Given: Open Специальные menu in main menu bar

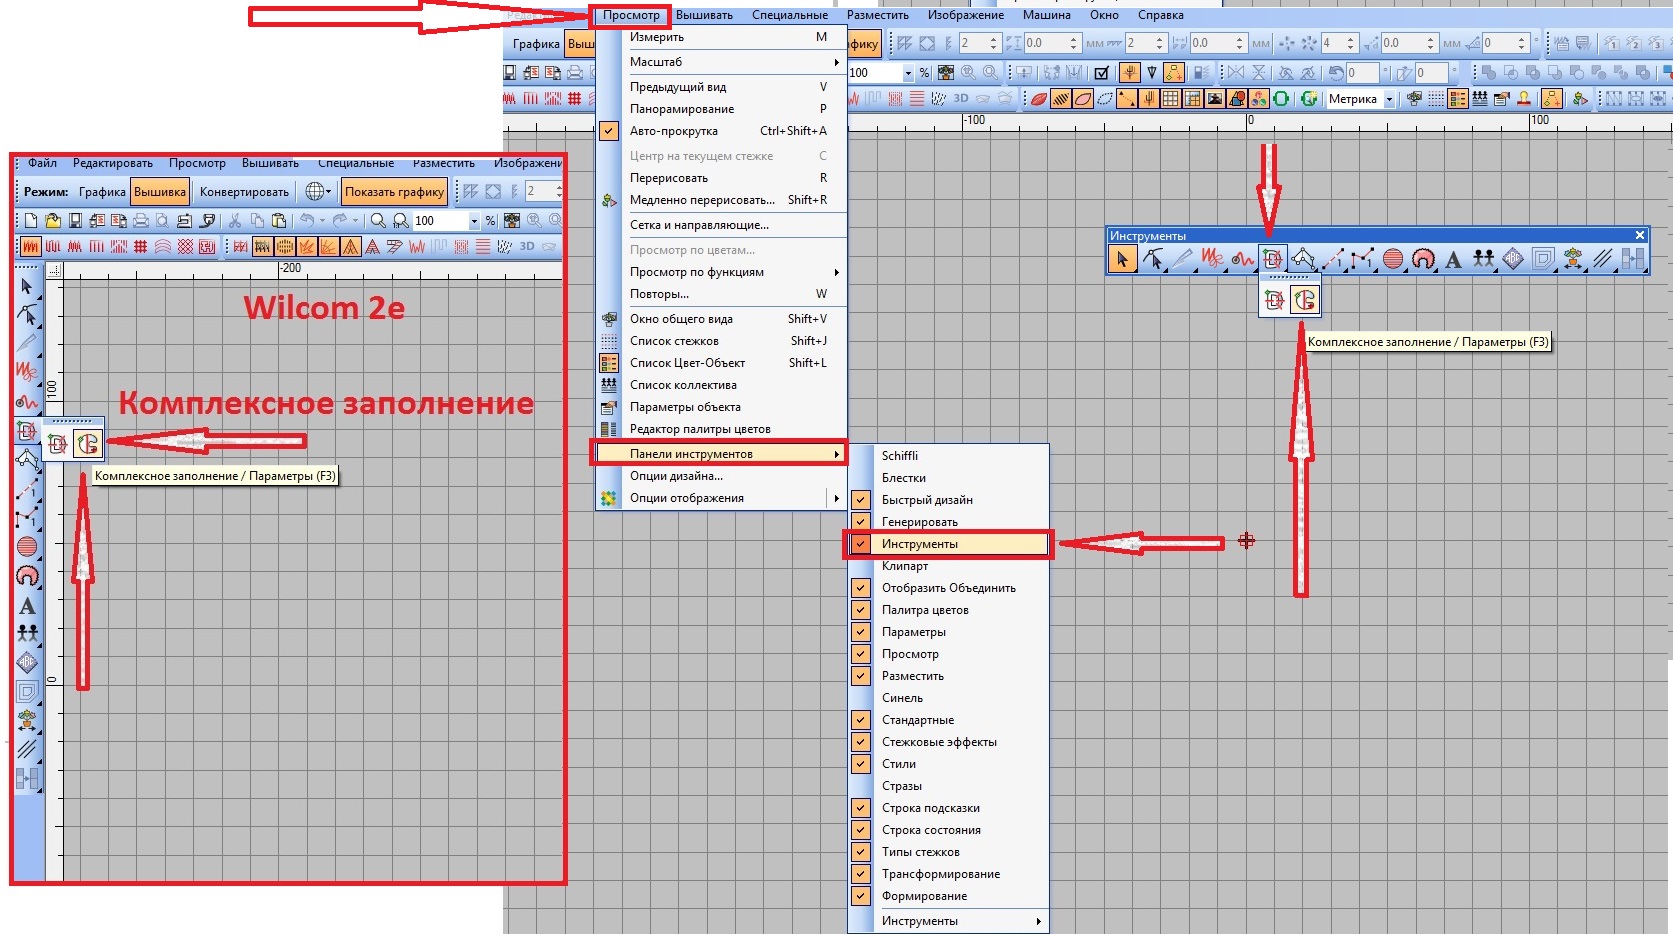Looking at the screenshot, I should (x=790, y=15).
